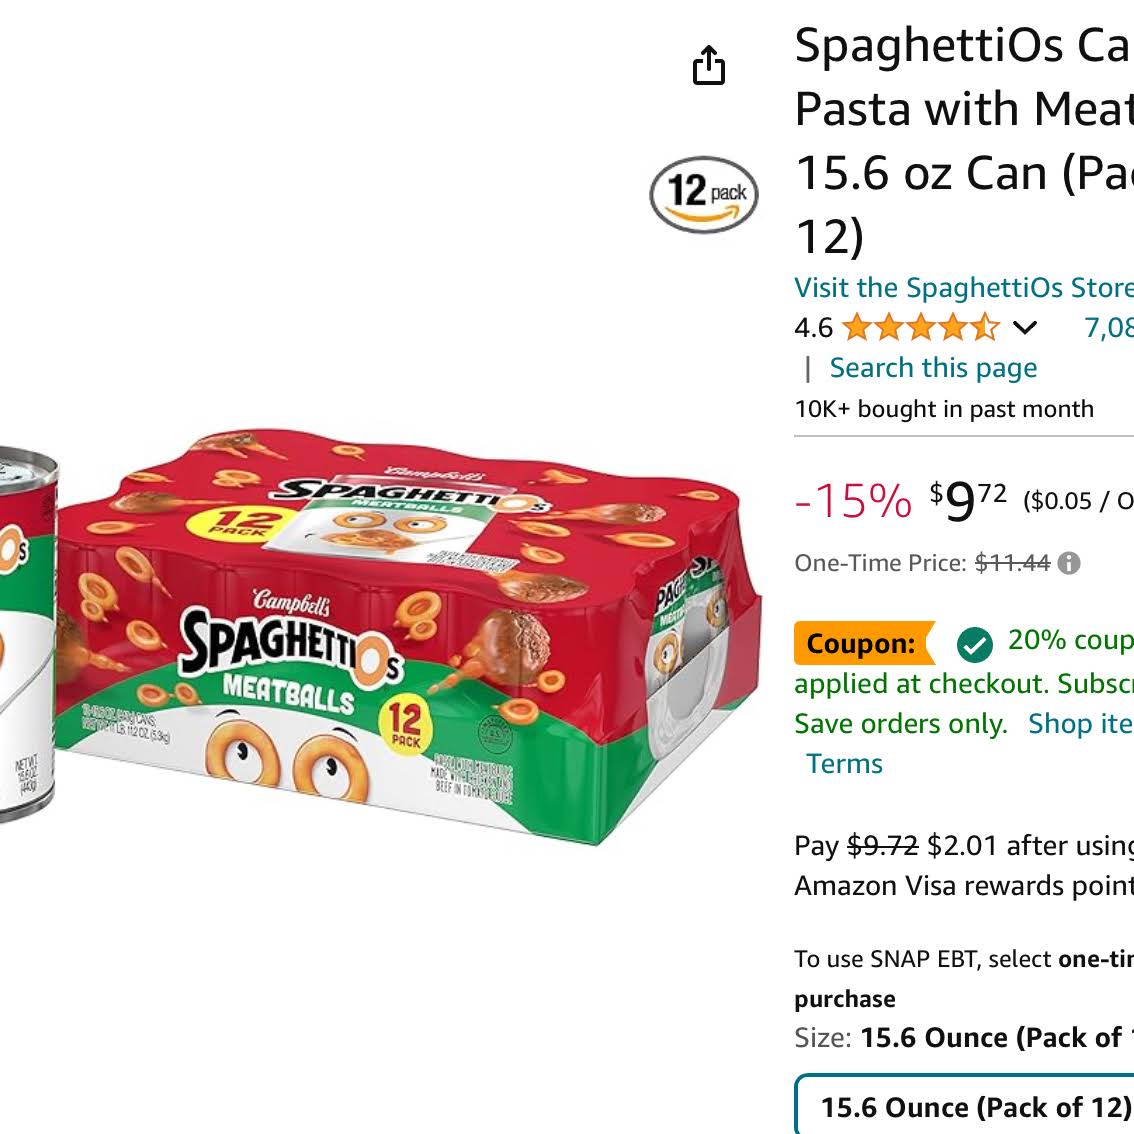
Task: Click the 4.6 rating number
Action: 813,328
